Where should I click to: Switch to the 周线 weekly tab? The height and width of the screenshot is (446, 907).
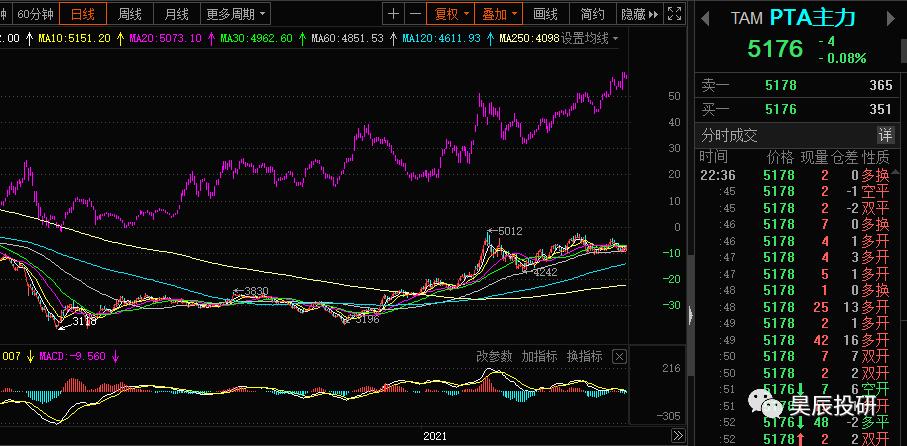(129, 14)
